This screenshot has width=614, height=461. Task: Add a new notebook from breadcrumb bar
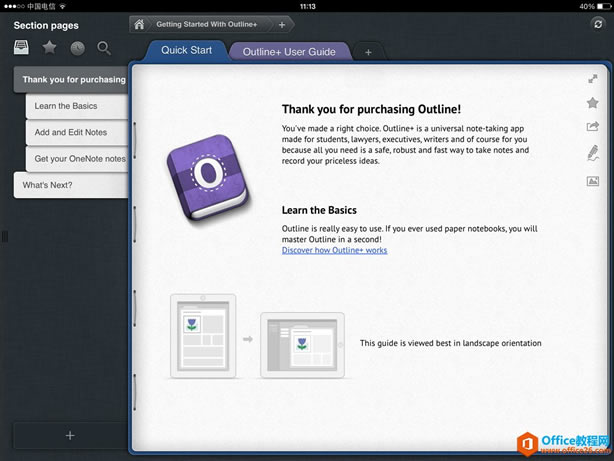tap(281, 24)
